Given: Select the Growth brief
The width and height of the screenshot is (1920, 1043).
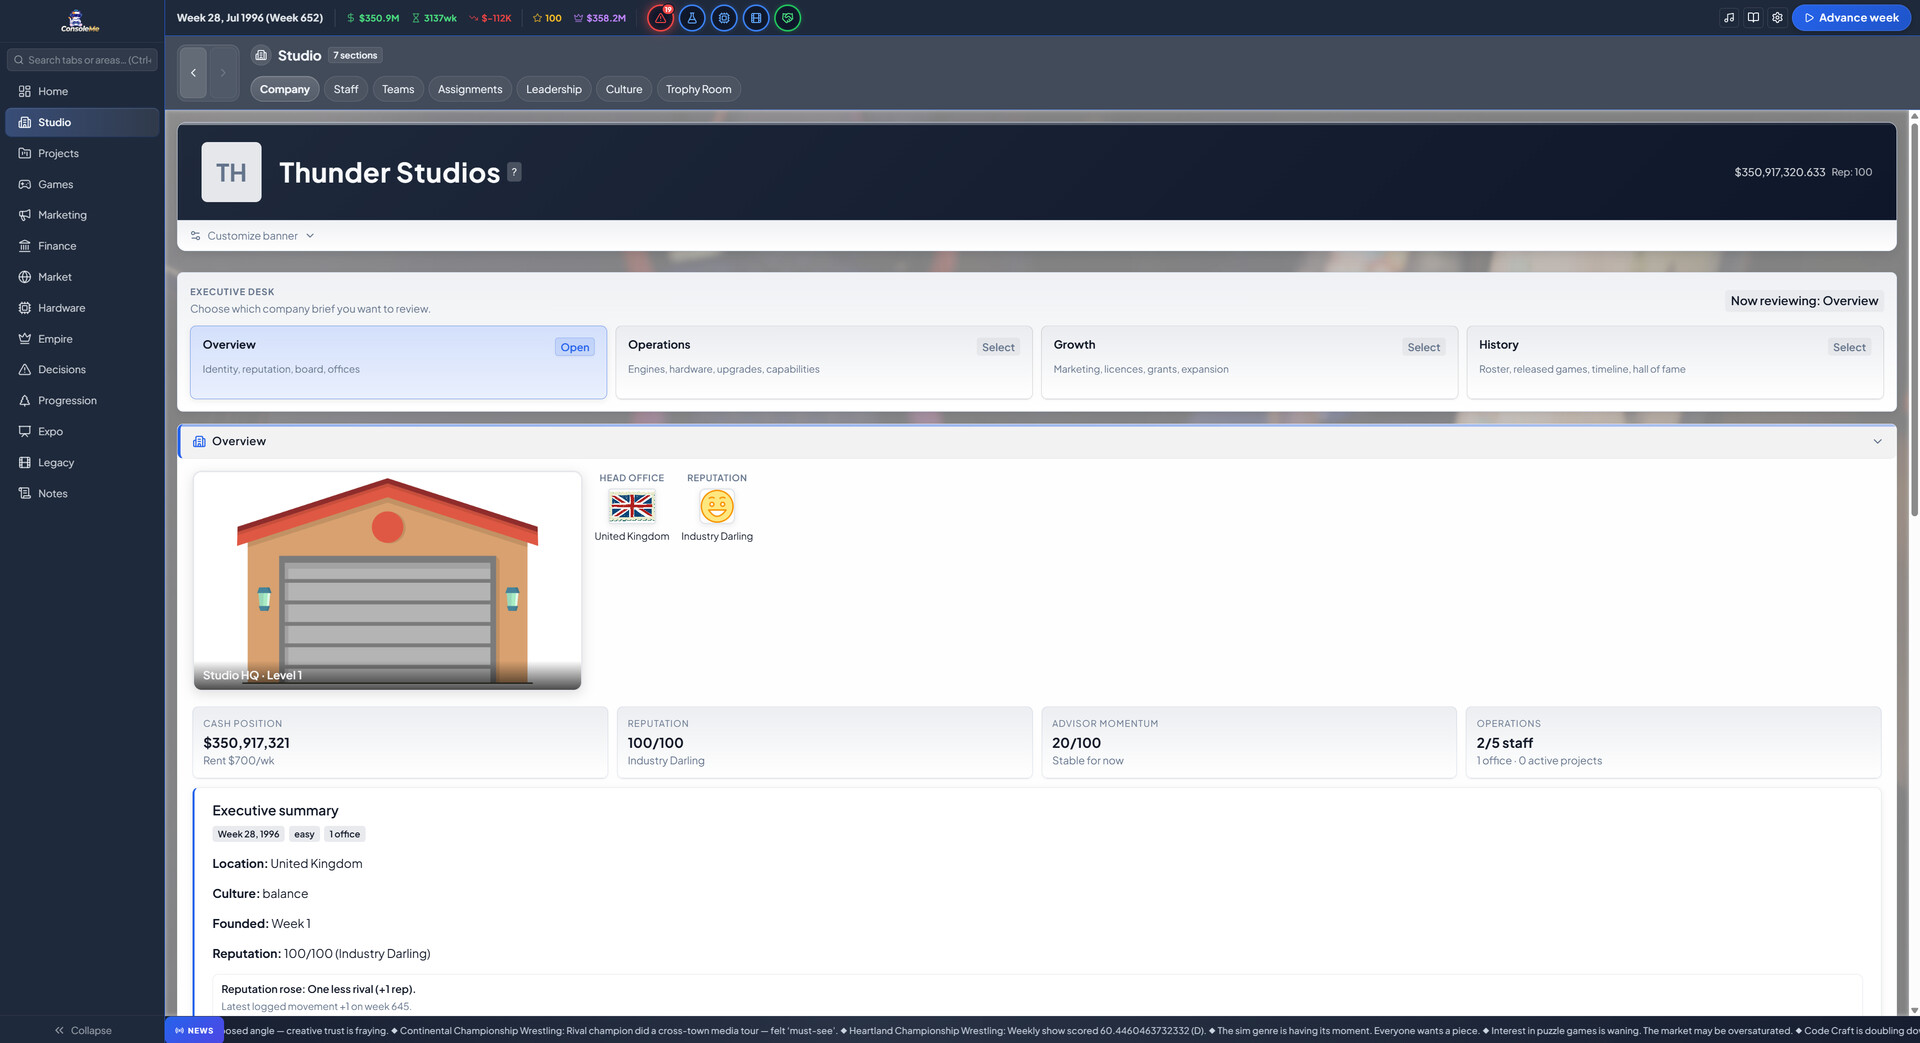Looking at the screenshot, I should click(x=1249, y=362).
